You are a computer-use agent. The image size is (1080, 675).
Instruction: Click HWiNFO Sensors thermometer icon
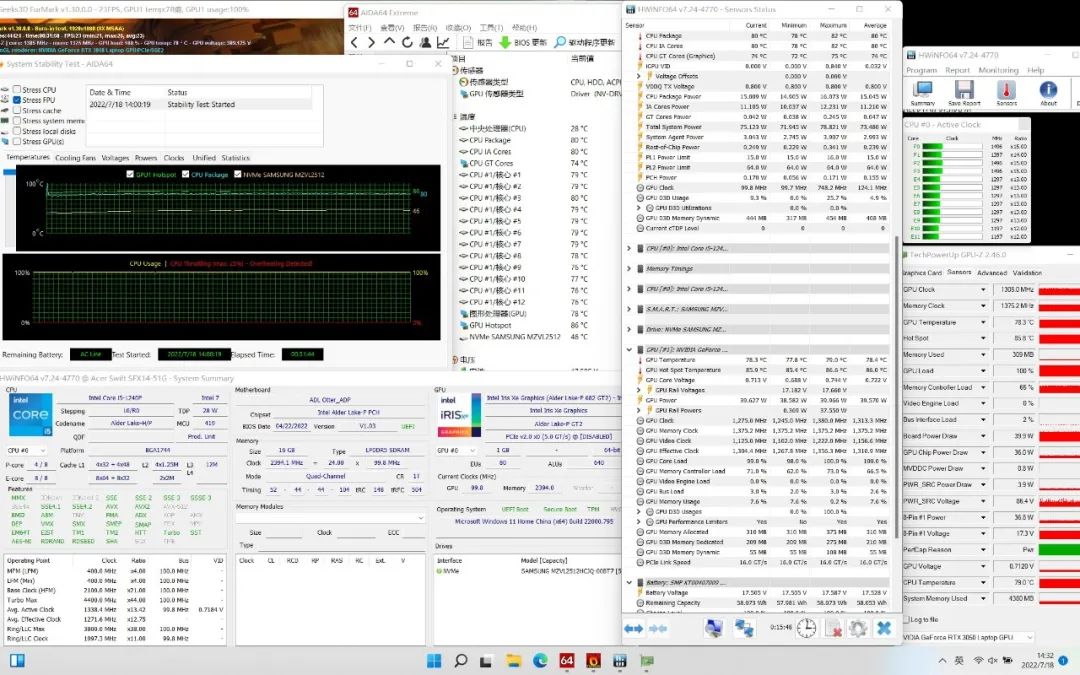point(1005,91)
